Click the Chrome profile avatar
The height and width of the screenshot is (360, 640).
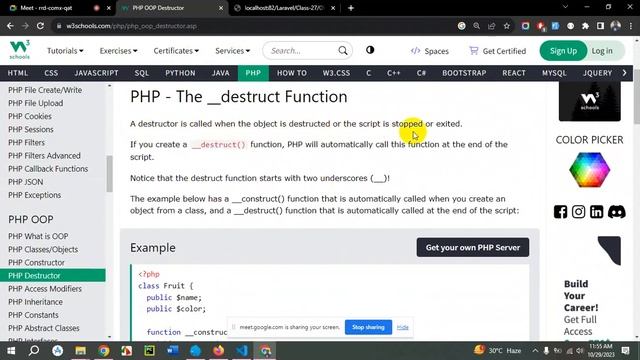(616, 26)
